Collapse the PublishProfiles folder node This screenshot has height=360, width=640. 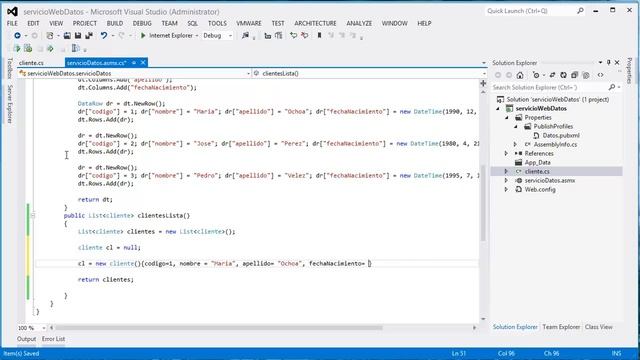pos(516,127)
